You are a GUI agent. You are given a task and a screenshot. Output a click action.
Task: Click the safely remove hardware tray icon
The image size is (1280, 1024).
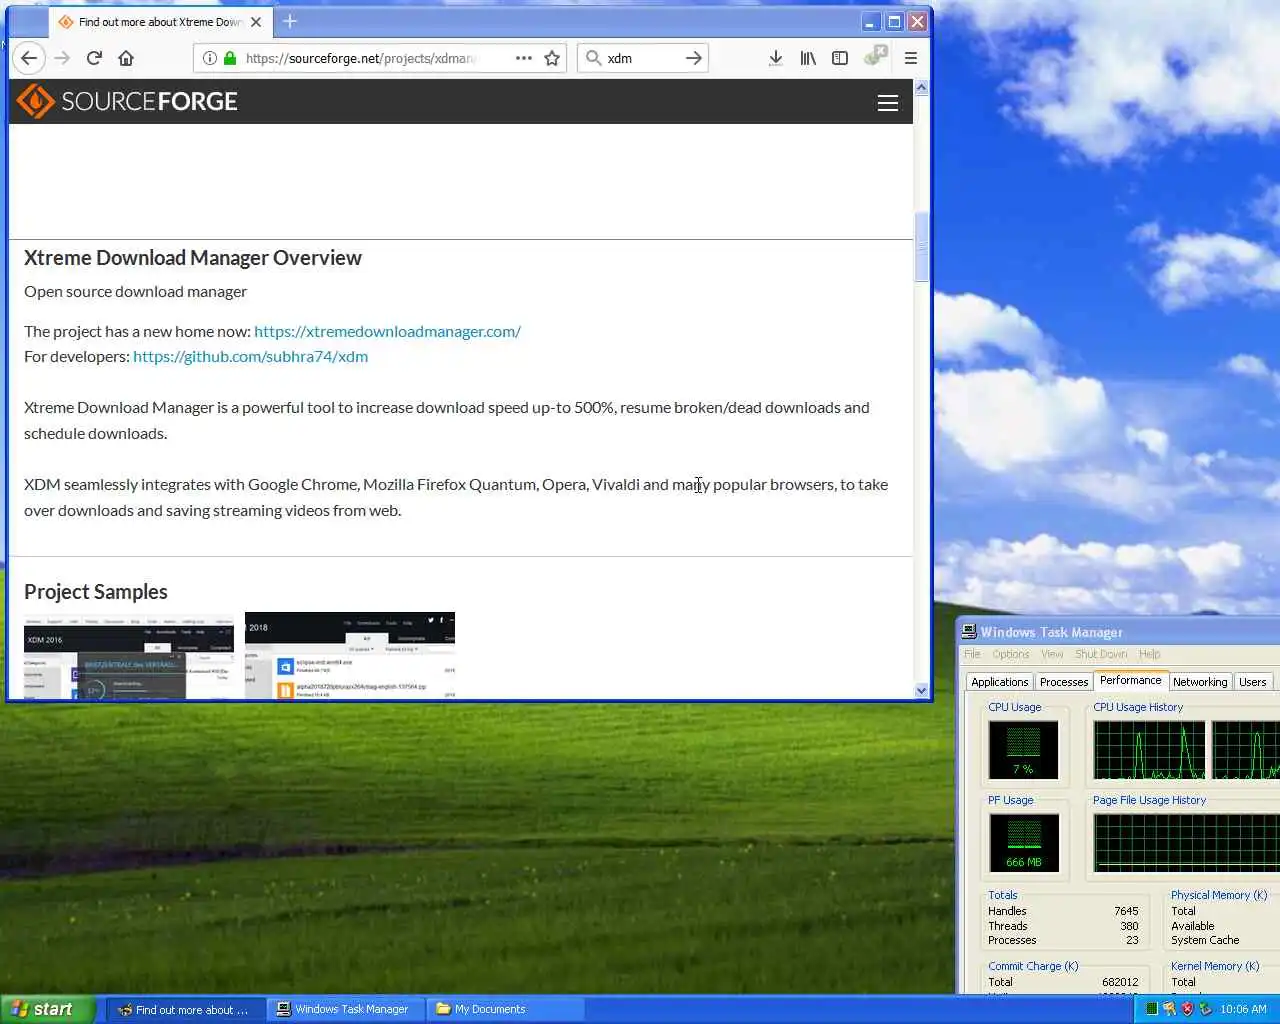(x=1205, y=1009)
